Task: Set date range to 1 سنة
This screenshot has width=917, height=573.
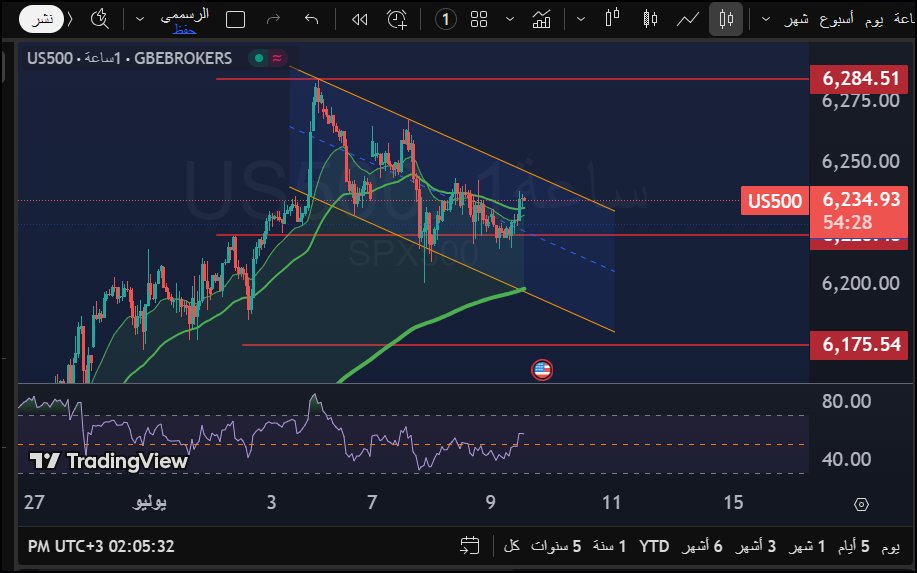Action: click(609, 546)
